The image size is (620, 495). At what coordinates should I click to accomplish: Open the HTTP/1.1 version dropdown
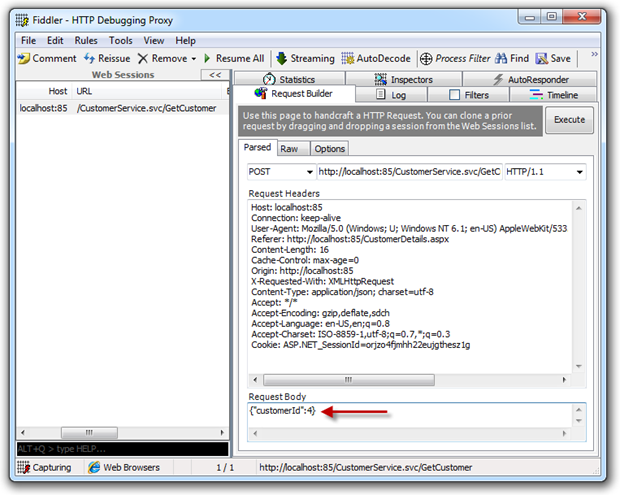click(579, 172)
